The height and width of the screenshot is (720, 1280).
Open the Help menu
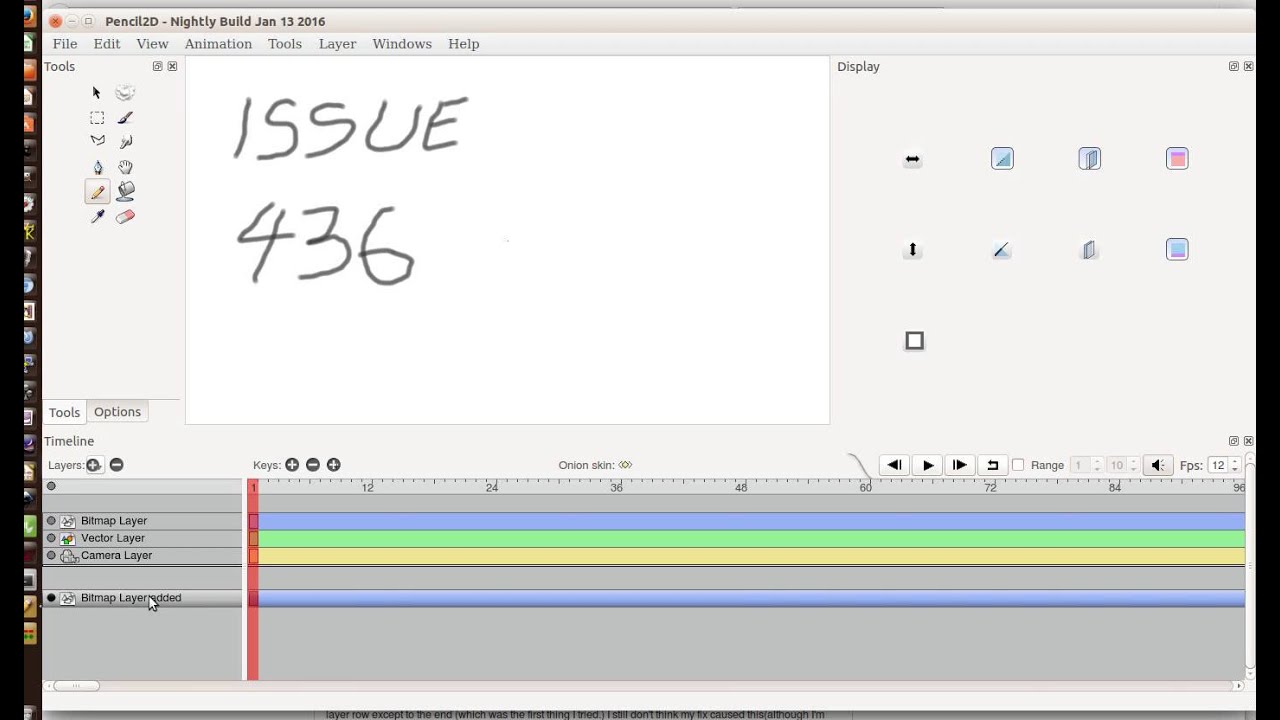pos(463,44)
